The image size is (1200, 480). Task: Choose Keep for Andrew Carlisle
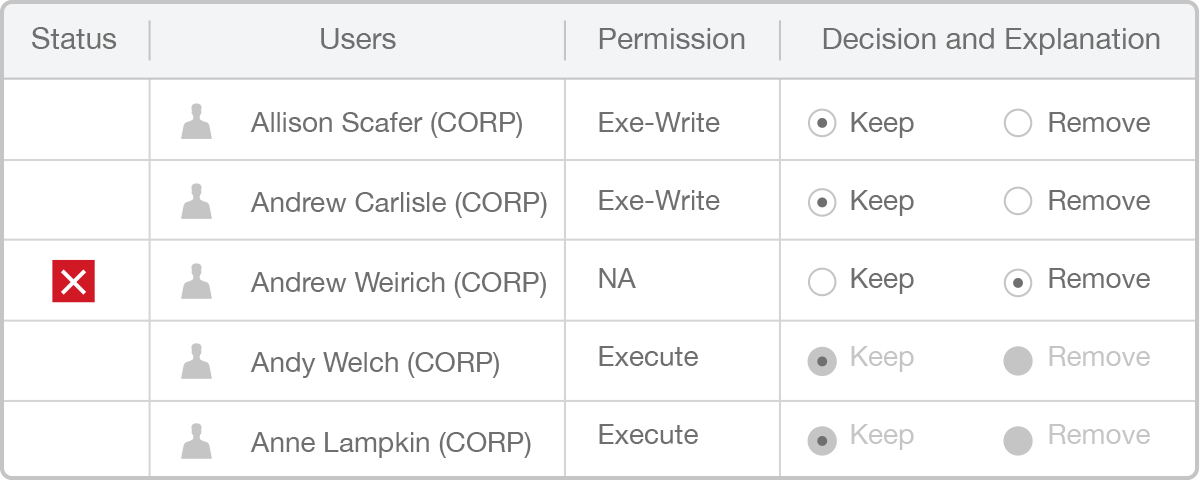[x=821, y=202]
